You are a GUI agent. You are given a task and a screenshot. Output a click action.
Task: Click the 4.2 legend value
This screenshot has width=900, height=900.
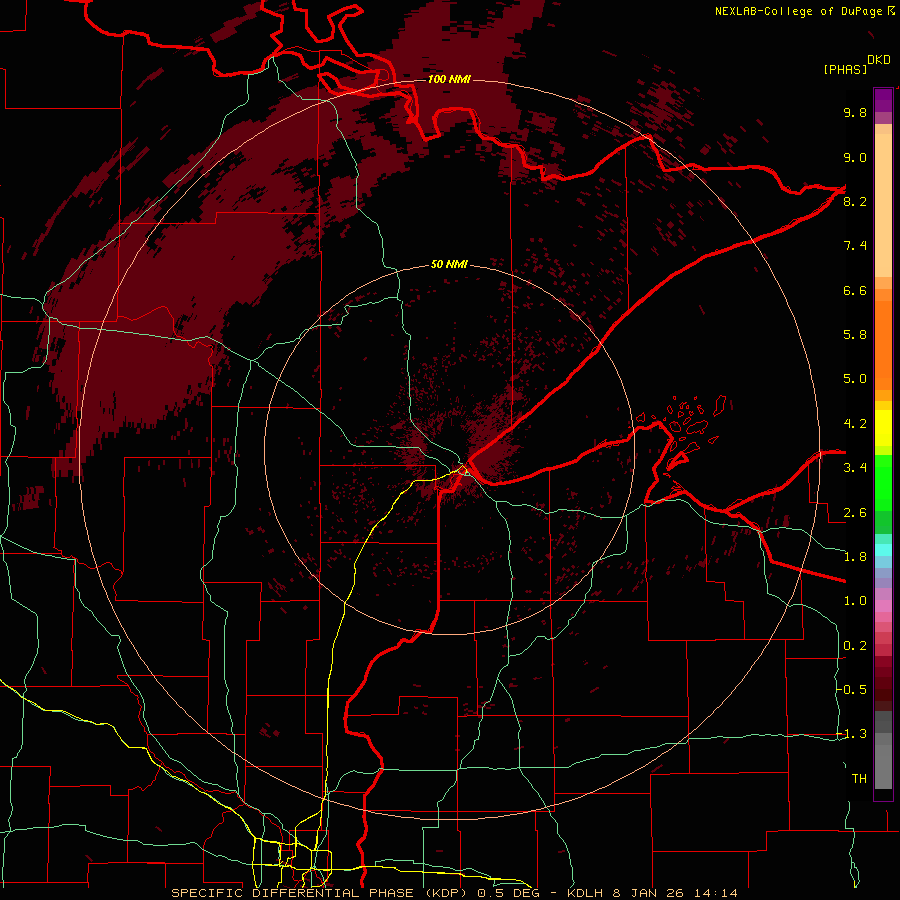click(855, 424)
